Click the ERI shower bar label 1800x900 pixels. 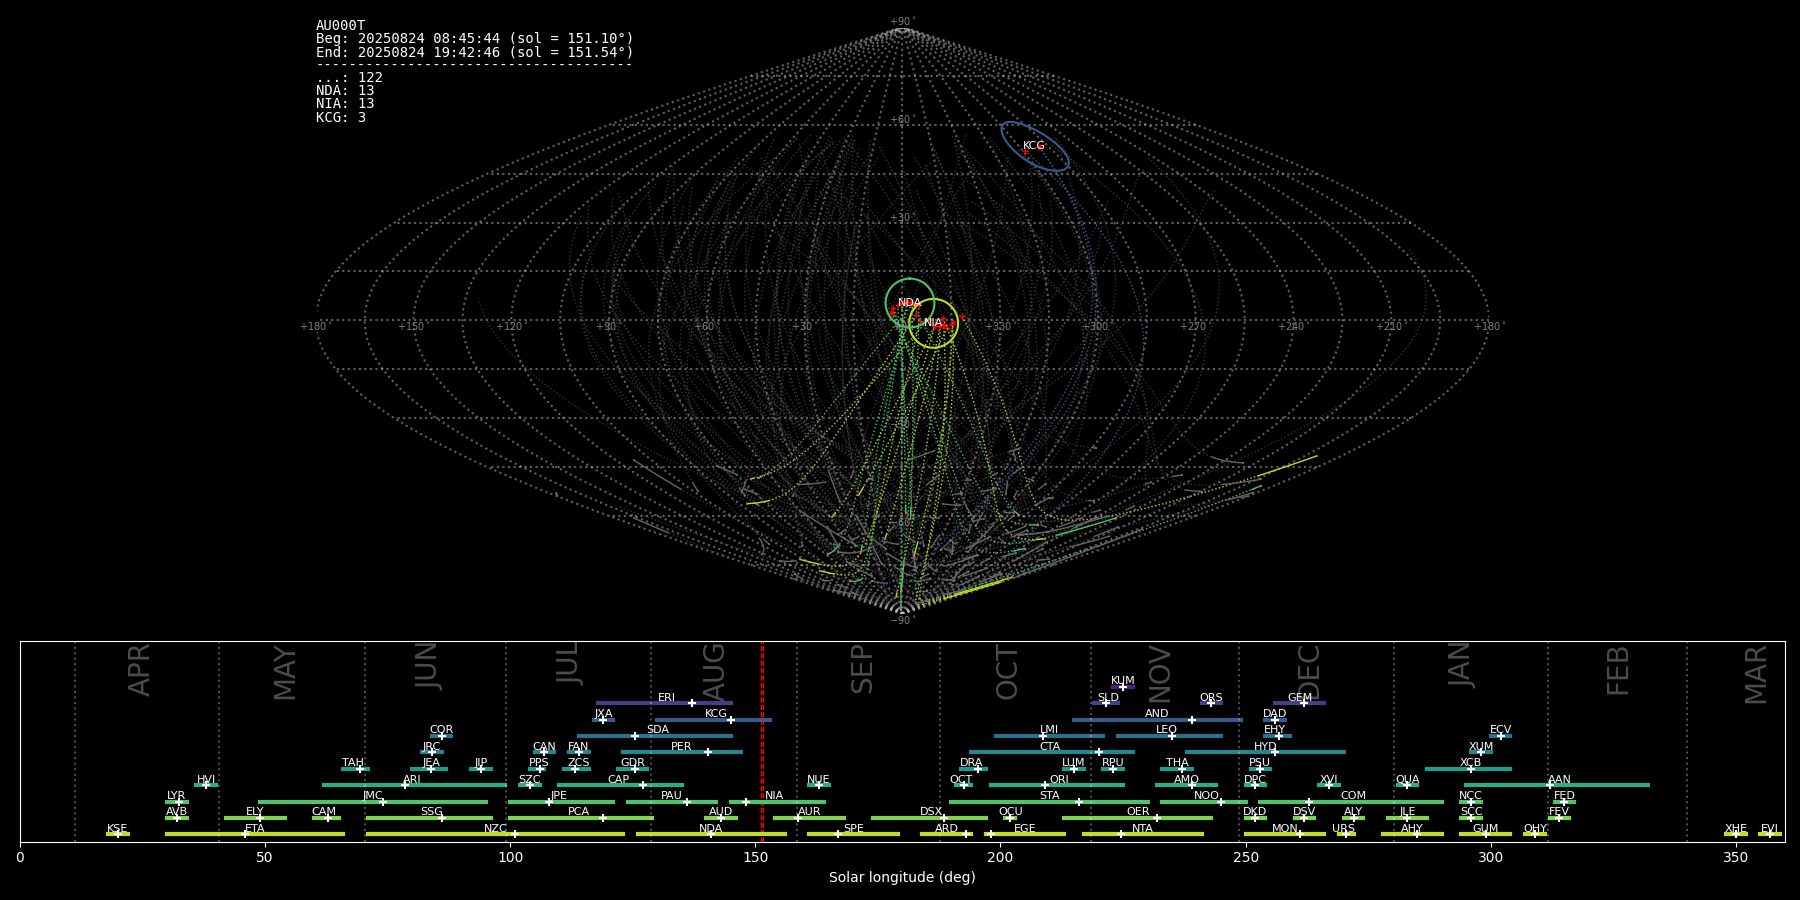tap(666, 698)
